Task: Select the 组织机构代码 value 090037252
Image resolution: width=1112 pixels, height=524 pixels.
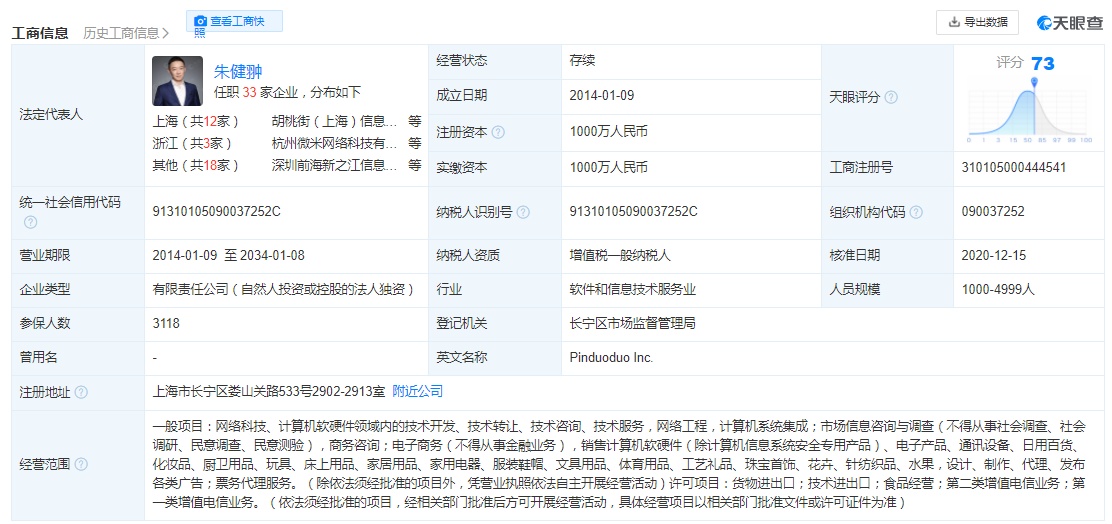Action: coord(993,211)
